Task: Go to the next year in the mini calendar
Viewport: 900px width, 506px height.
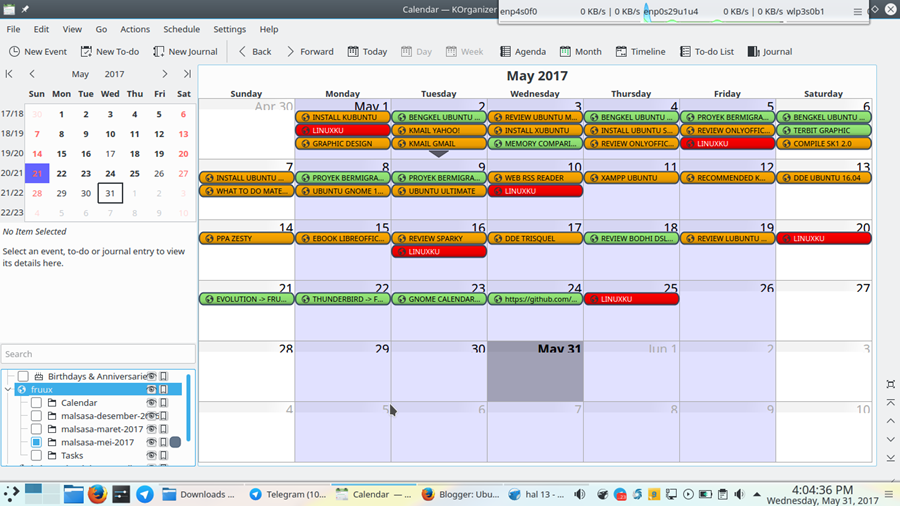Action: point(187,73)
